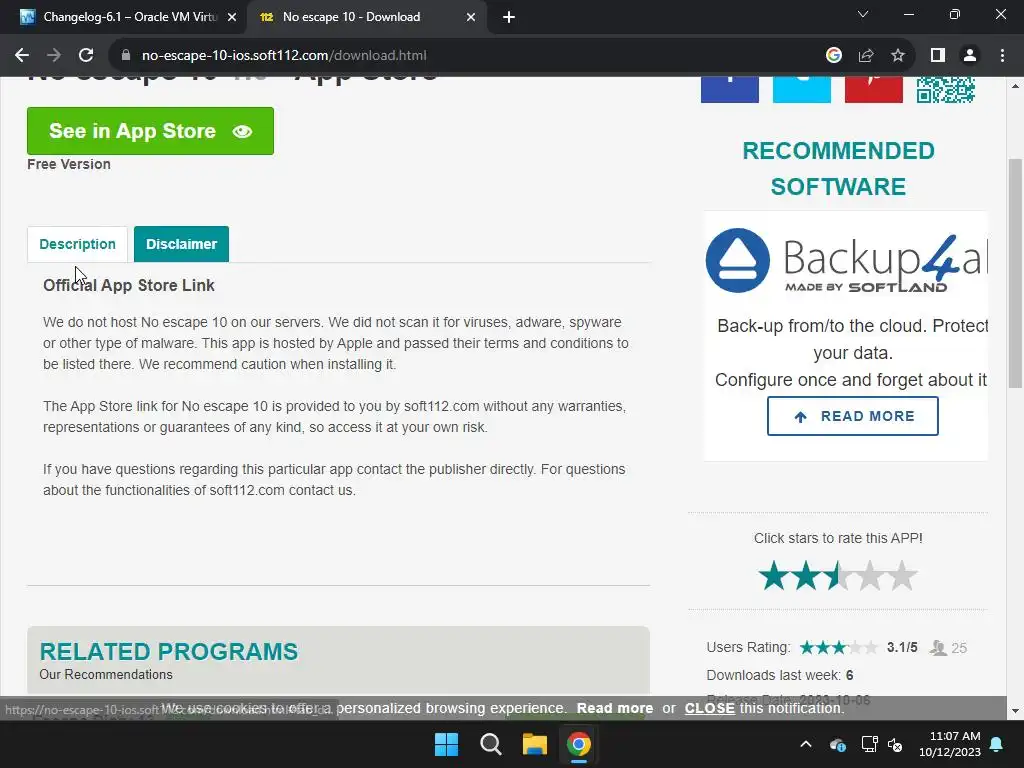Click the padlock site info icon
Screen dimensions: 1024x768
coord(125,56)
